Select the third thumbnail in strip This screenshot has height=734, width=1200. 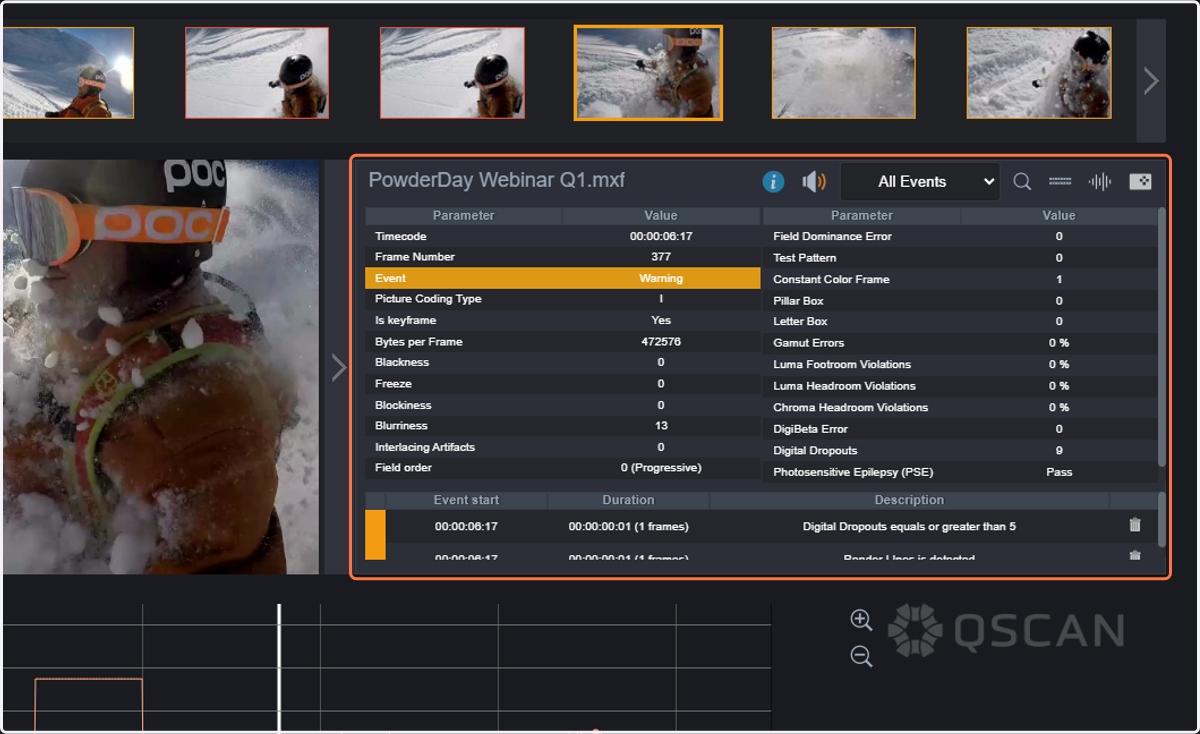click(x=452, y=73)
